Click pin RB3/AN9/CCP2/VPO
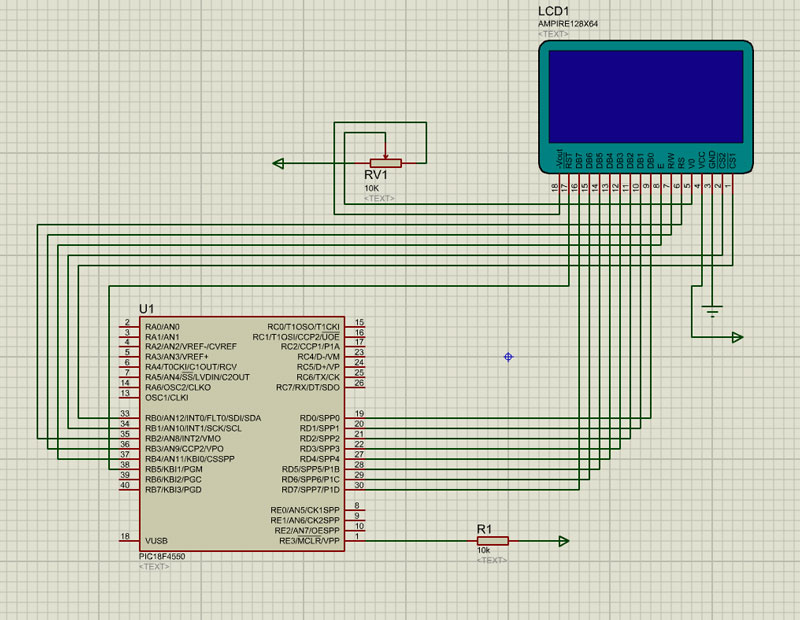The image size is (800, 620). tap(184, 449)
